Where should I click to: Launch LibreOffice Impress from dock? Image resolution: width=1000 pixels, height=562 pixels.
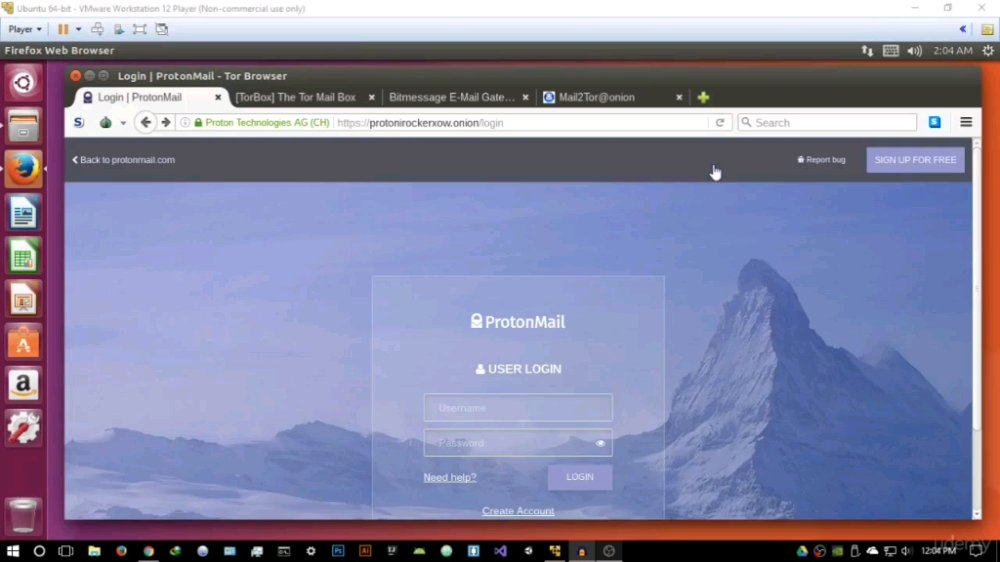(23, 299)
